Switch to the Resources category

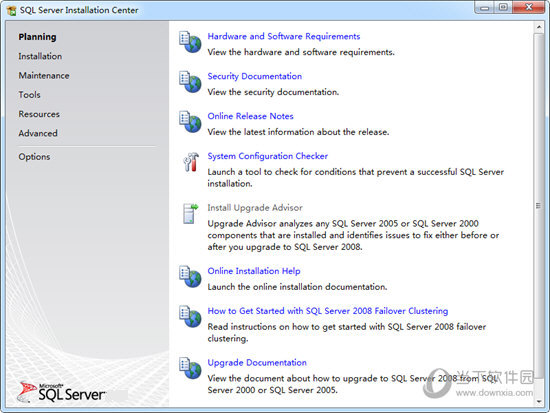tap(39, 114)
